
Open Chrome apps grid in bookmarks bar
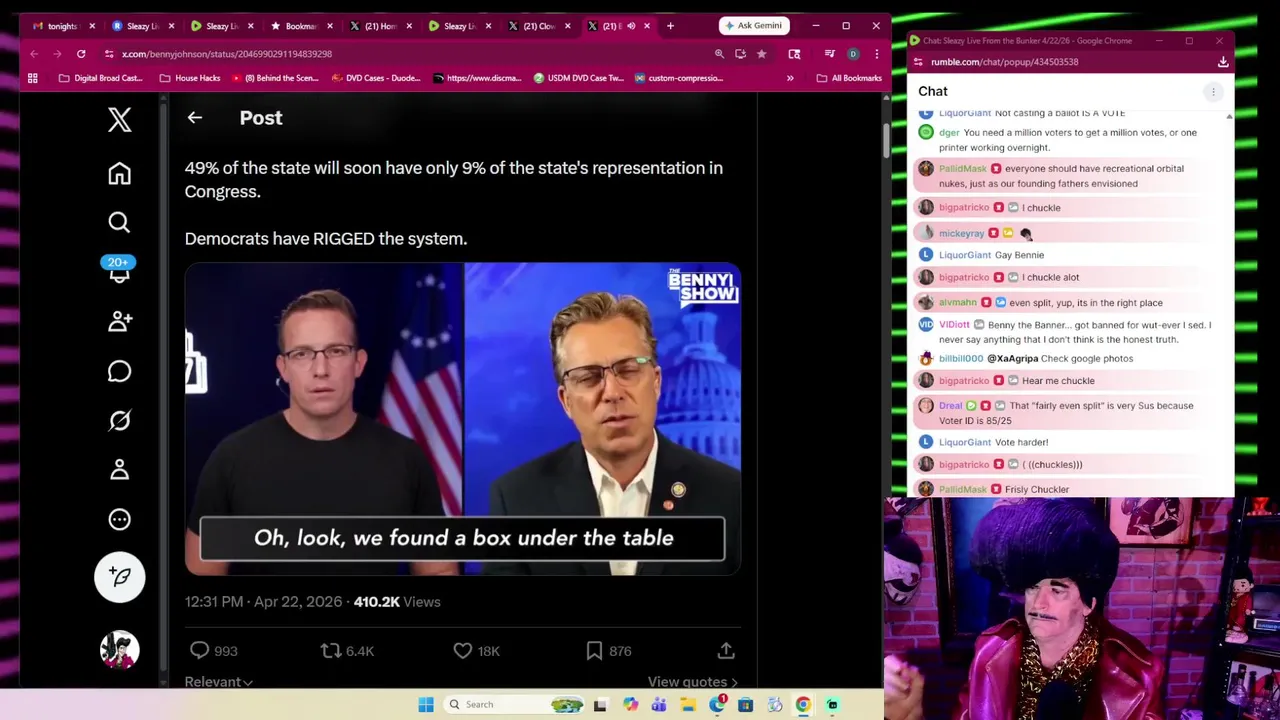[33, 78]
